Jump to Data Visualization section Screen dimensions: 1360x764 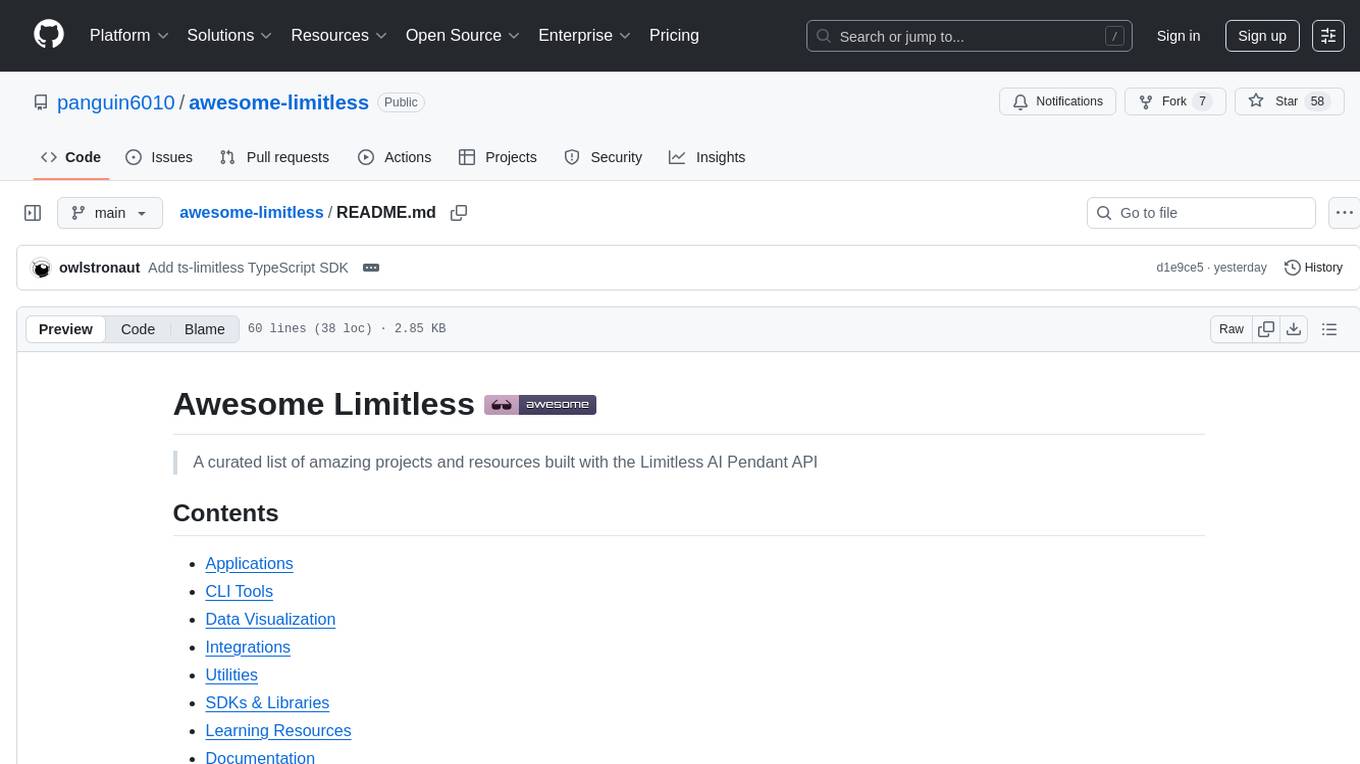click(x=270, y=619)
